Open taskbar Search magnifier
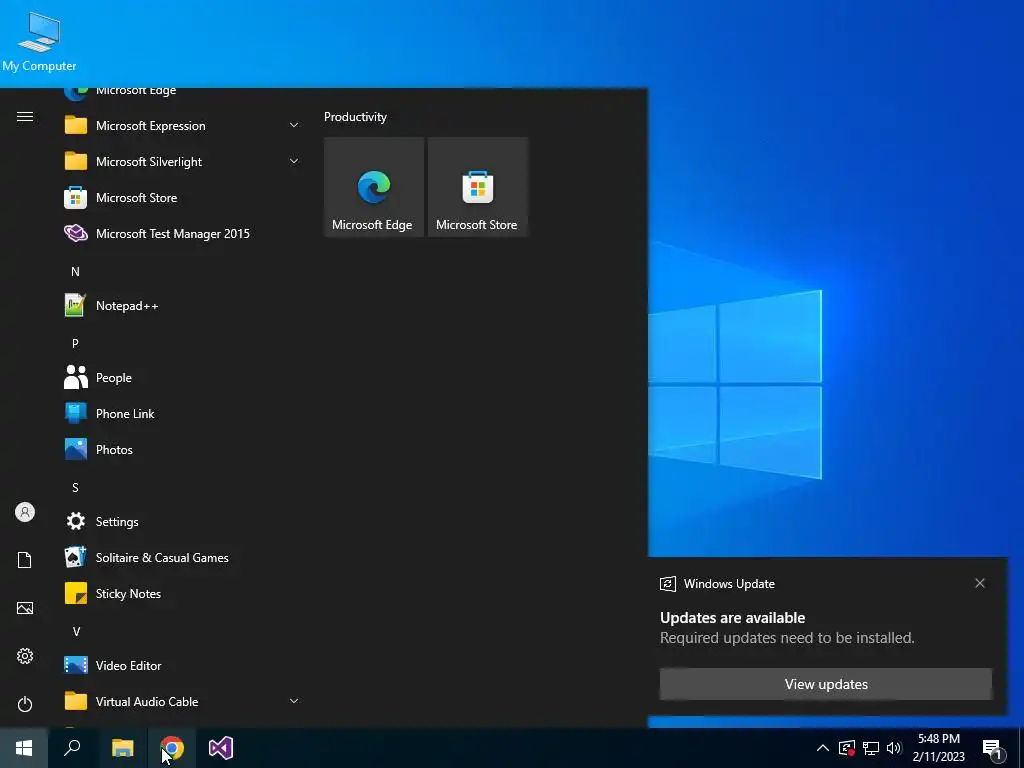The width and height of the screenshot is (1024, 768). point(72,748)
